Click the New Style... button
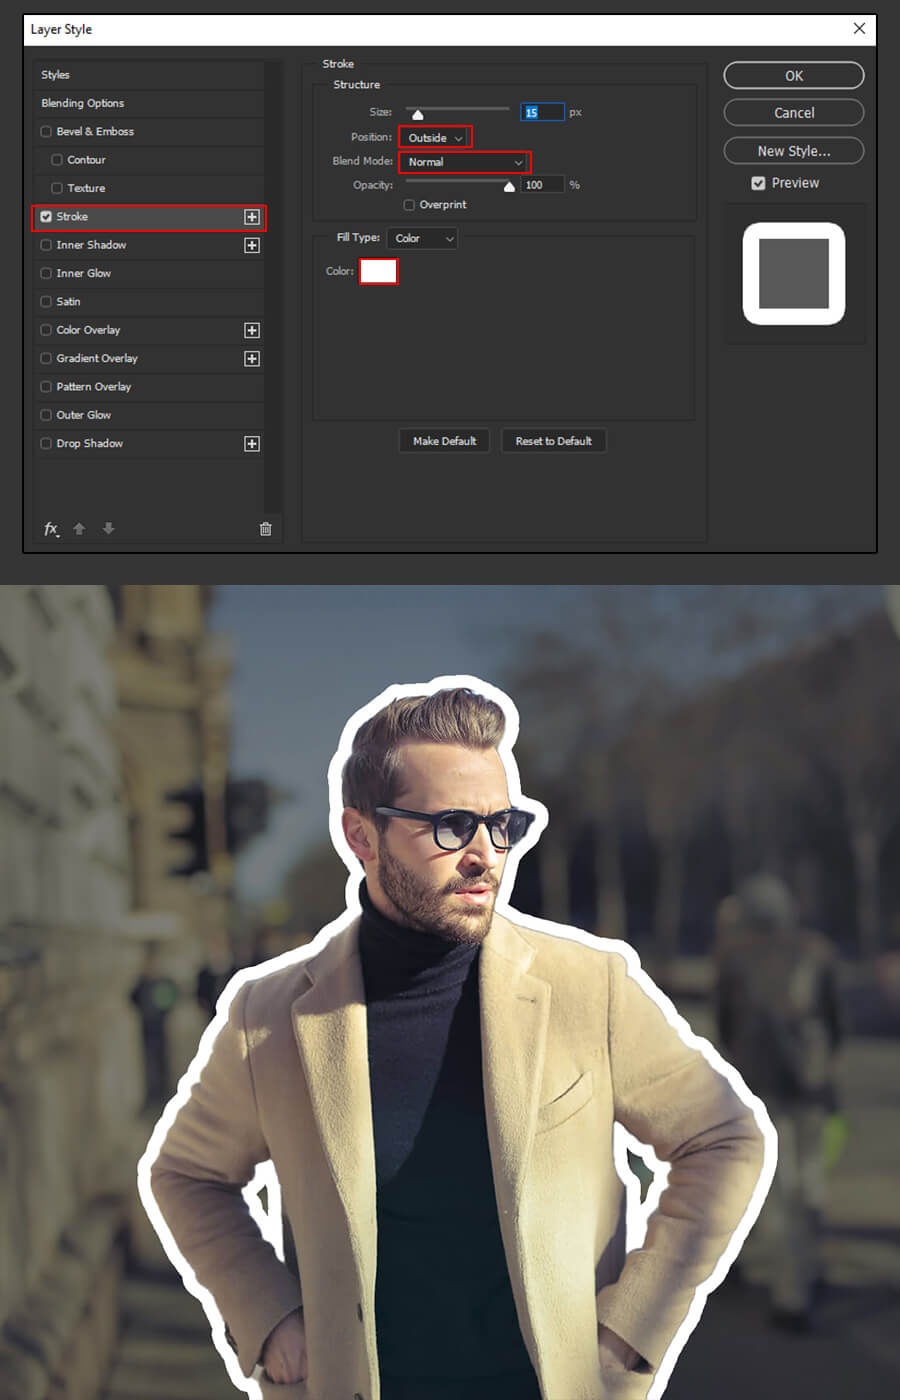This screenshot has width=900, height=1400. click(794, 151)
